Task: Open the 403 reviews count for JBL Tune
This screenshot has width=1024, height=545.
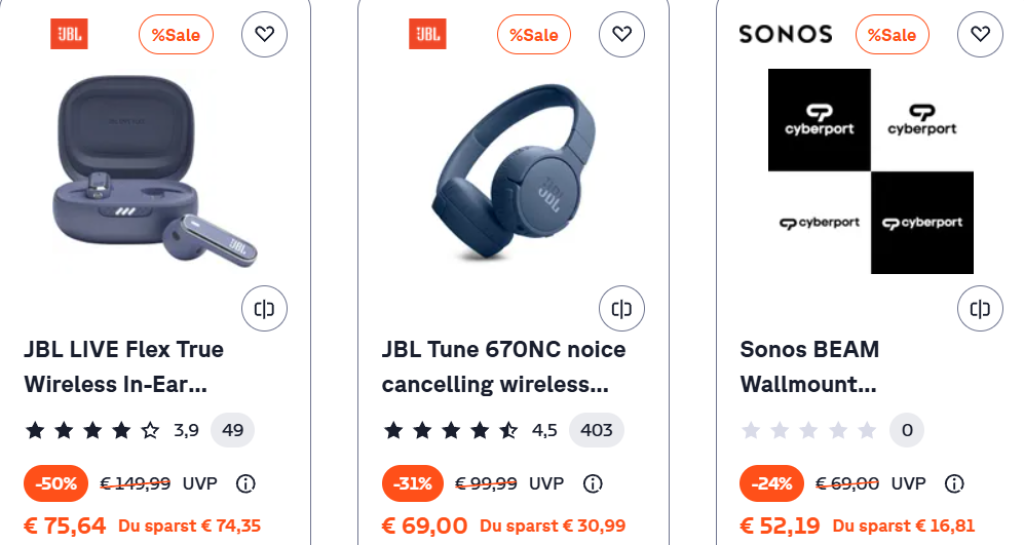Action: pyautogui.click(x=596, y=430)
